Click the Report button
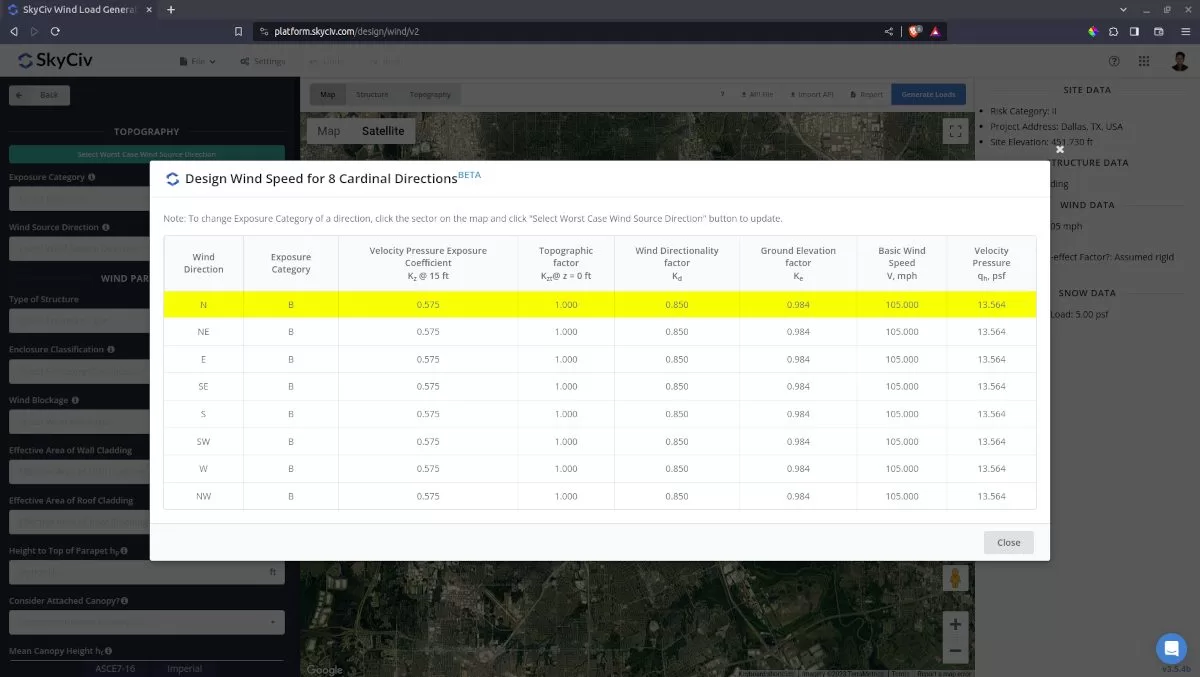Image resolution: width=1200 pixels, height=677 pixels. [x=866, y=95]
